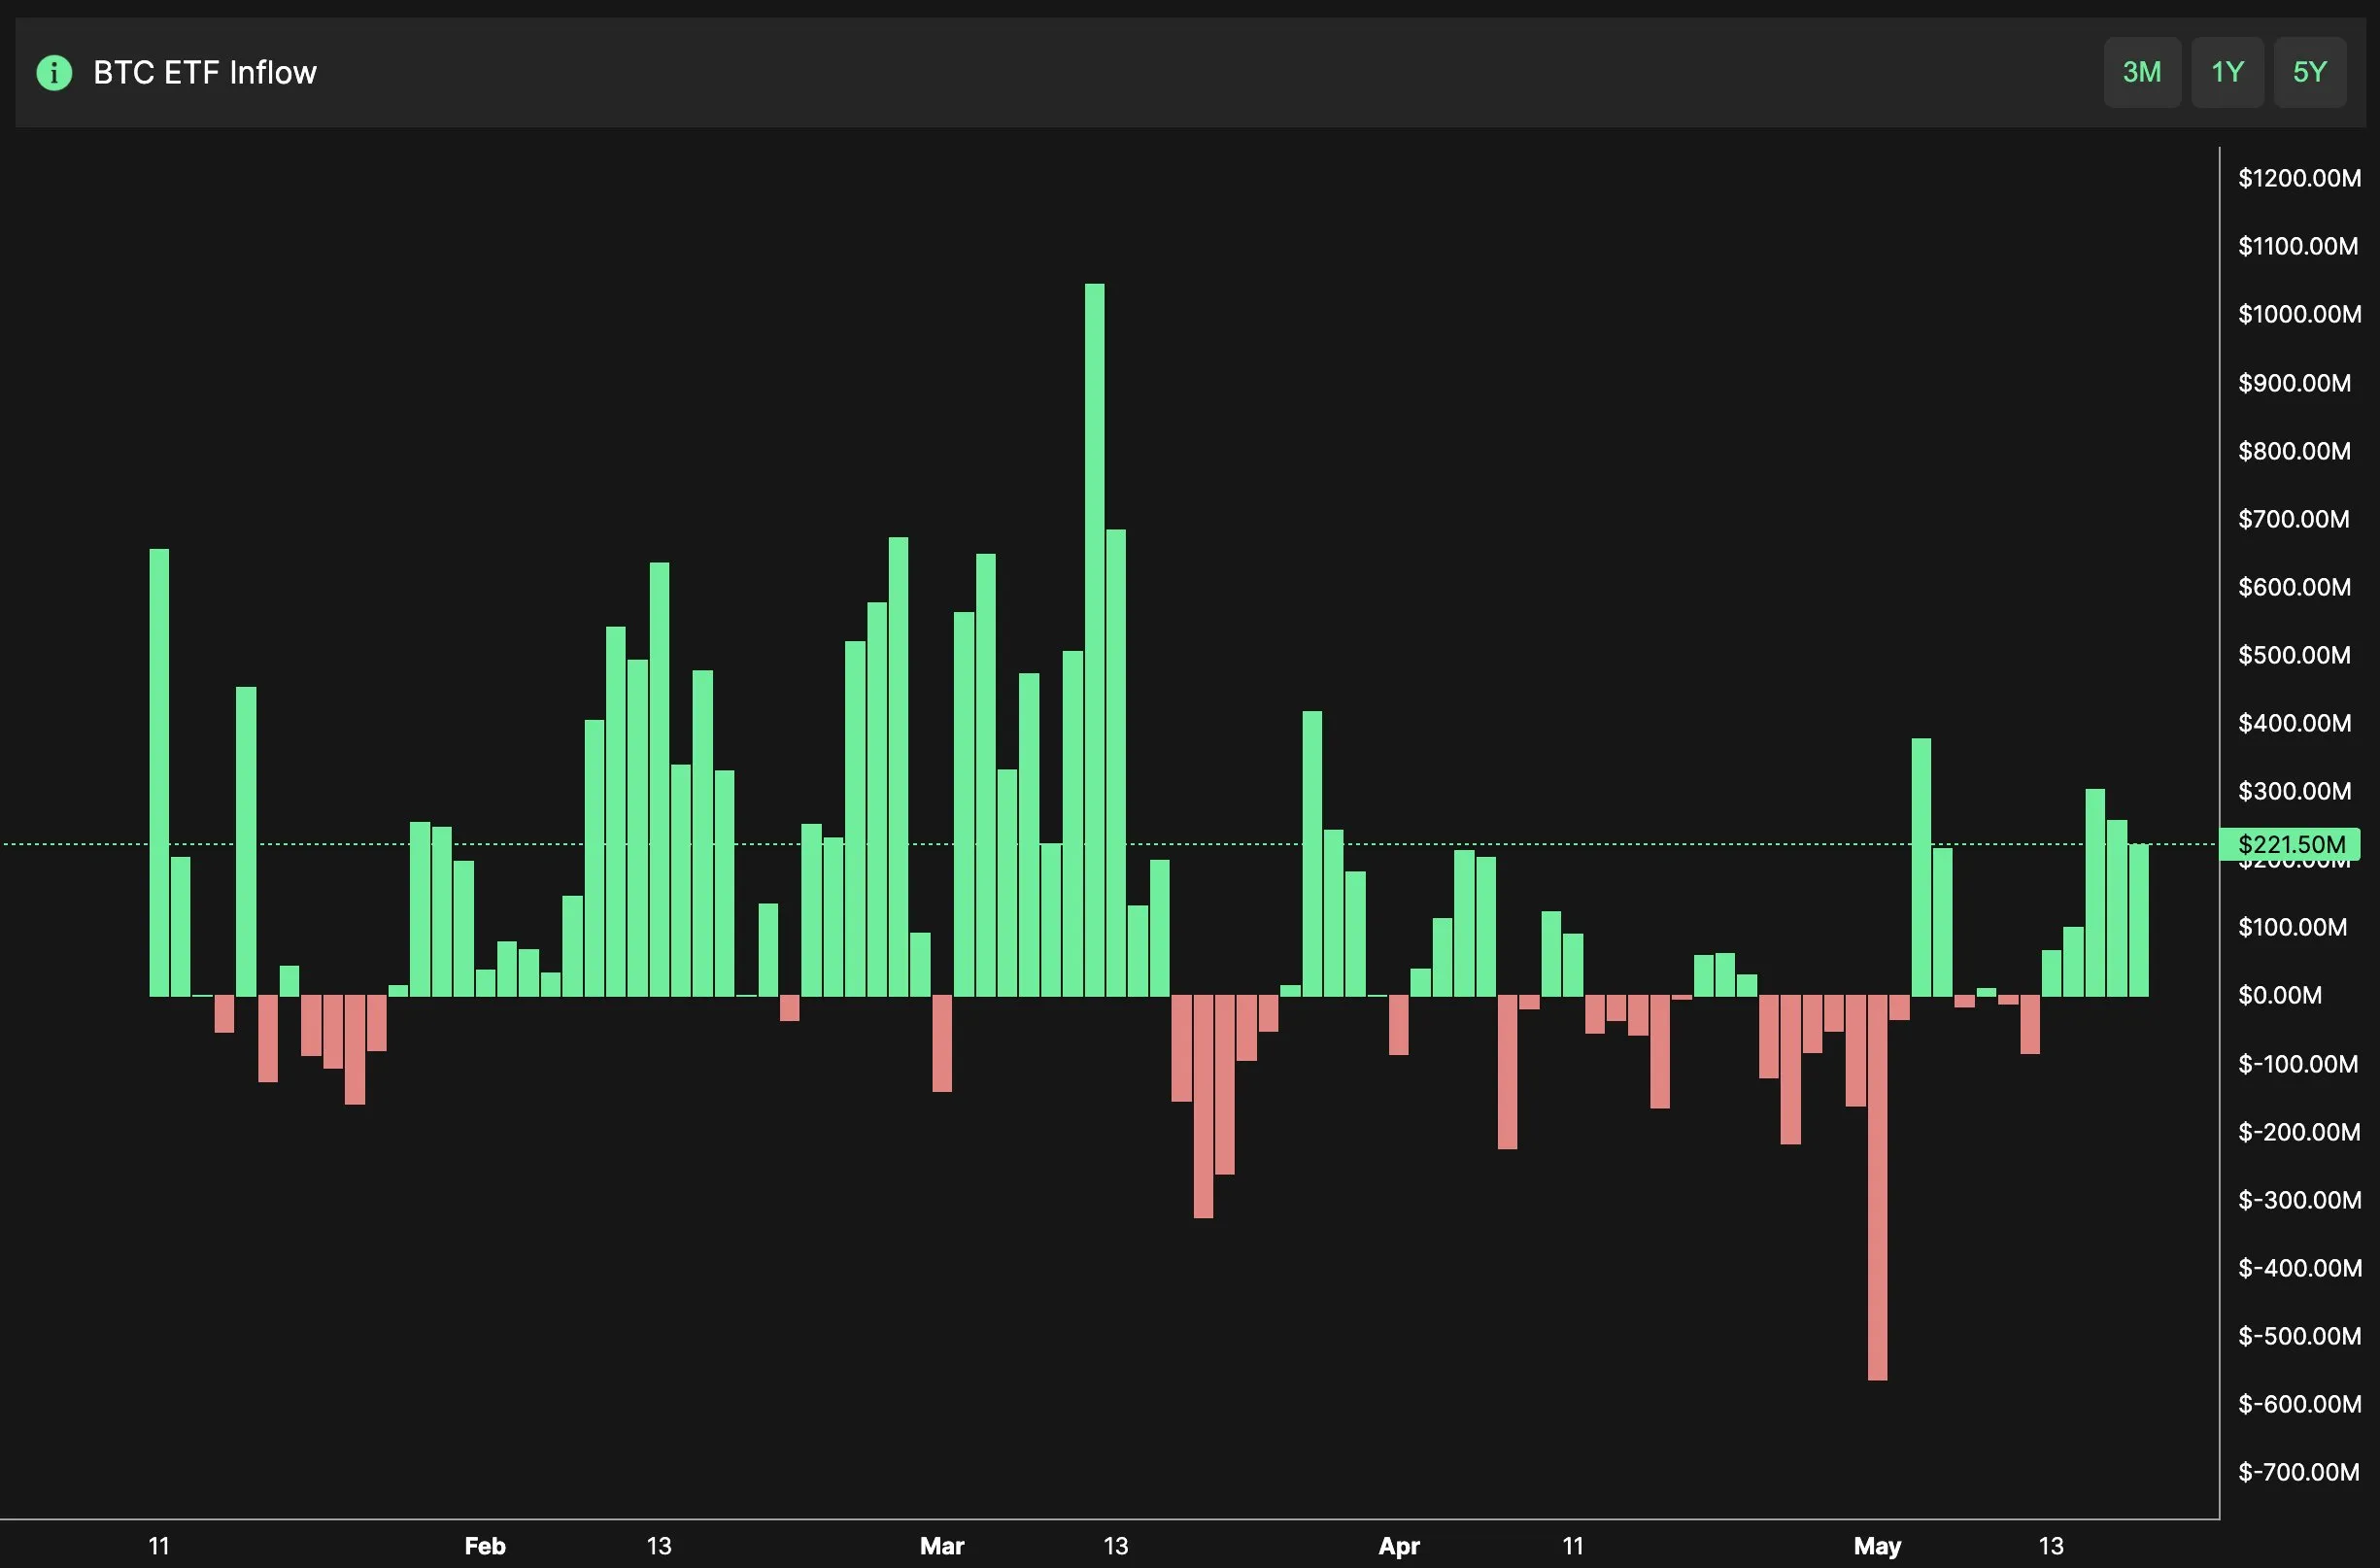The height and width of the screenshot is (1568, 2380).
Task: Click the $-700.00M axis label
Action: tap(2297, 1471)
